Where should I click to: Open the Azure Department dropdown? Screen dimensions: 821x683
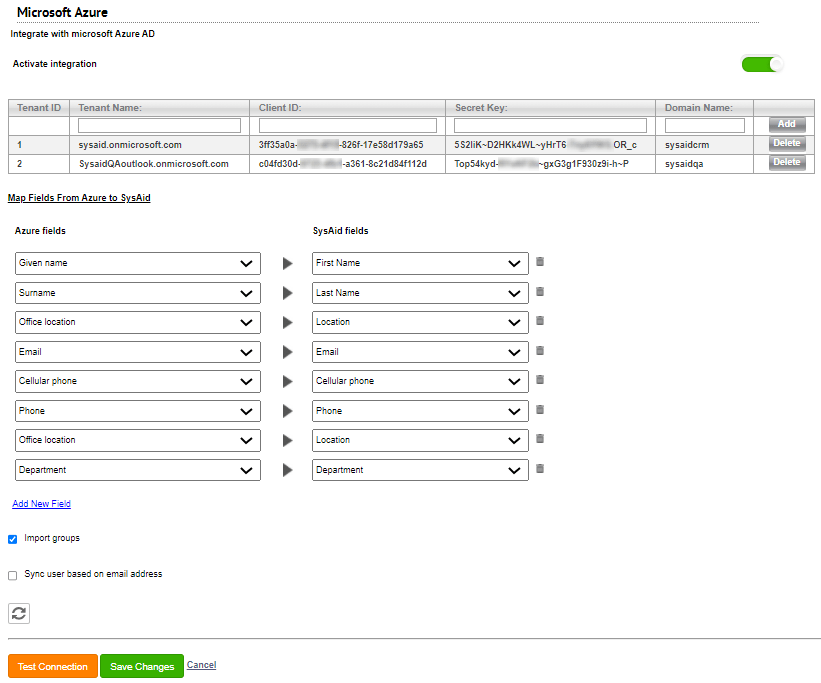click(138, 470)
